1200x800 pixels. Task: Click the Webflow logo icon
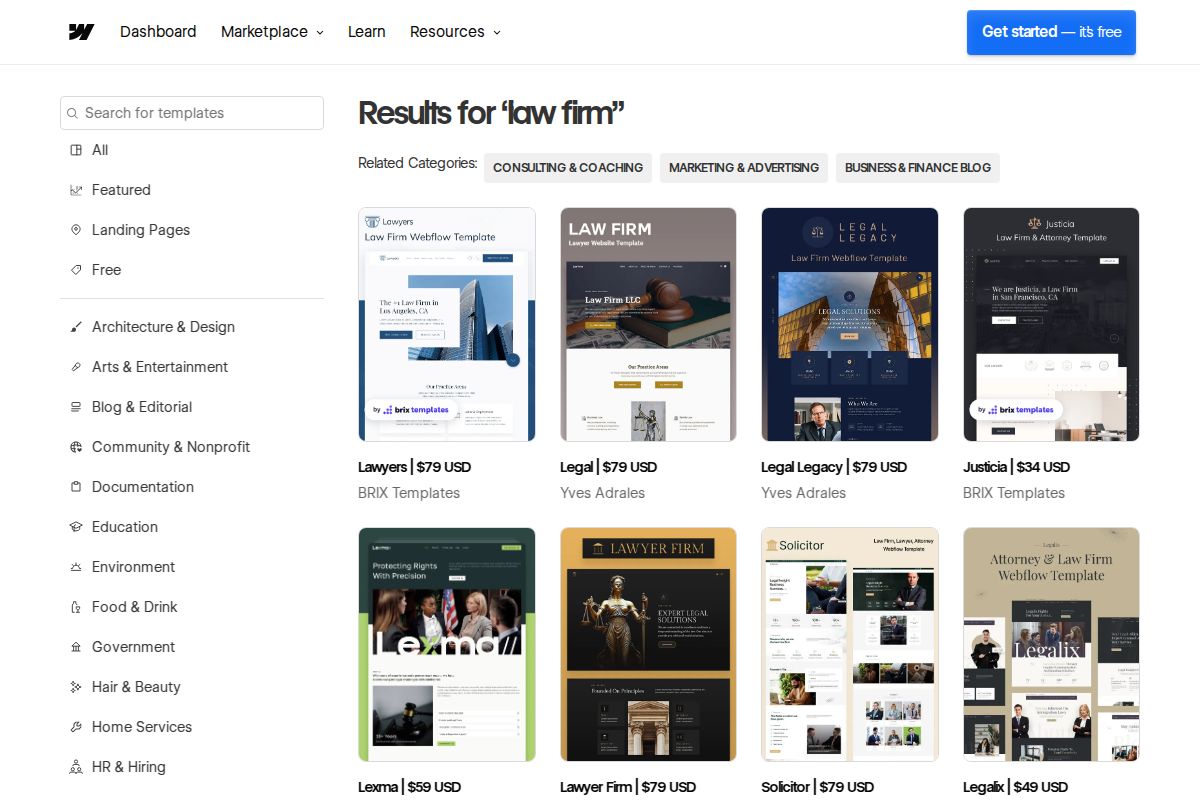tap(81, 32)
